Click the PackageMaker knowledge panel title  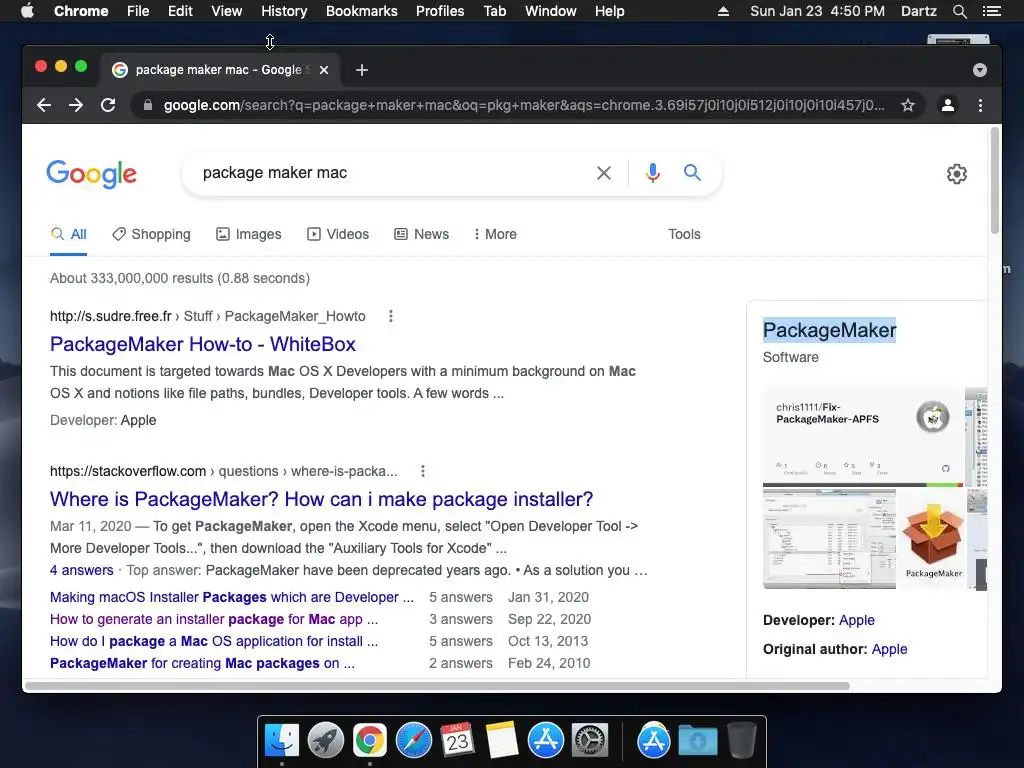point(829,330)
